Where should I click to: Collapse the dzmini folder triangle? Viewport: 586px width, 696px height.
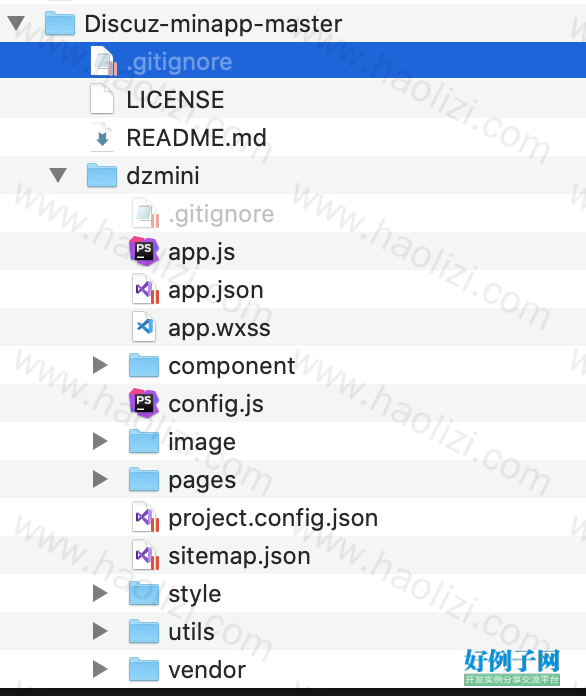tap(58, 175)
